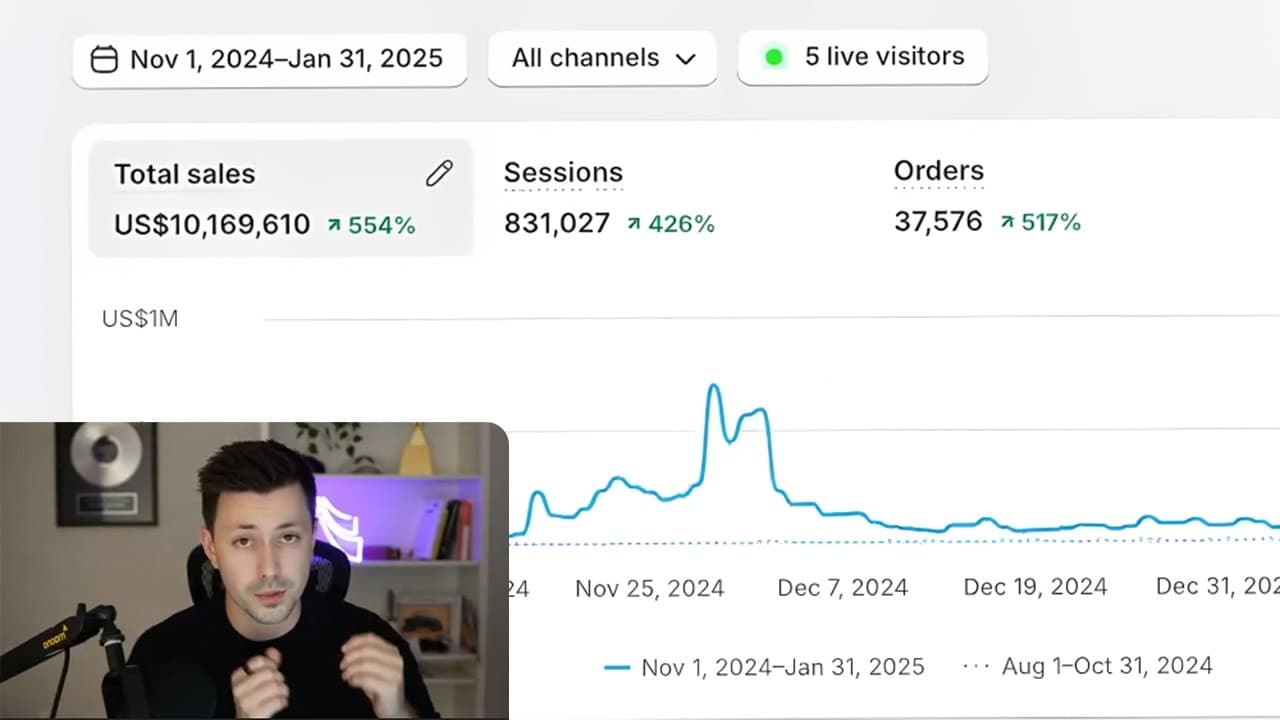1280x720 pixels.
Task: Click the pencil edit icon on Total sales
Action: pos(439,173)
